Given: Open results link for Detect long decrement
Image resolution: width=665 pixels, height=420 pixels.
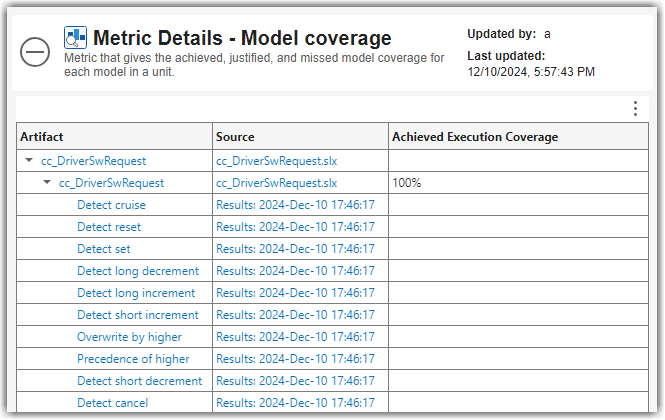Looking at the screenshot, I should [296, 271].
